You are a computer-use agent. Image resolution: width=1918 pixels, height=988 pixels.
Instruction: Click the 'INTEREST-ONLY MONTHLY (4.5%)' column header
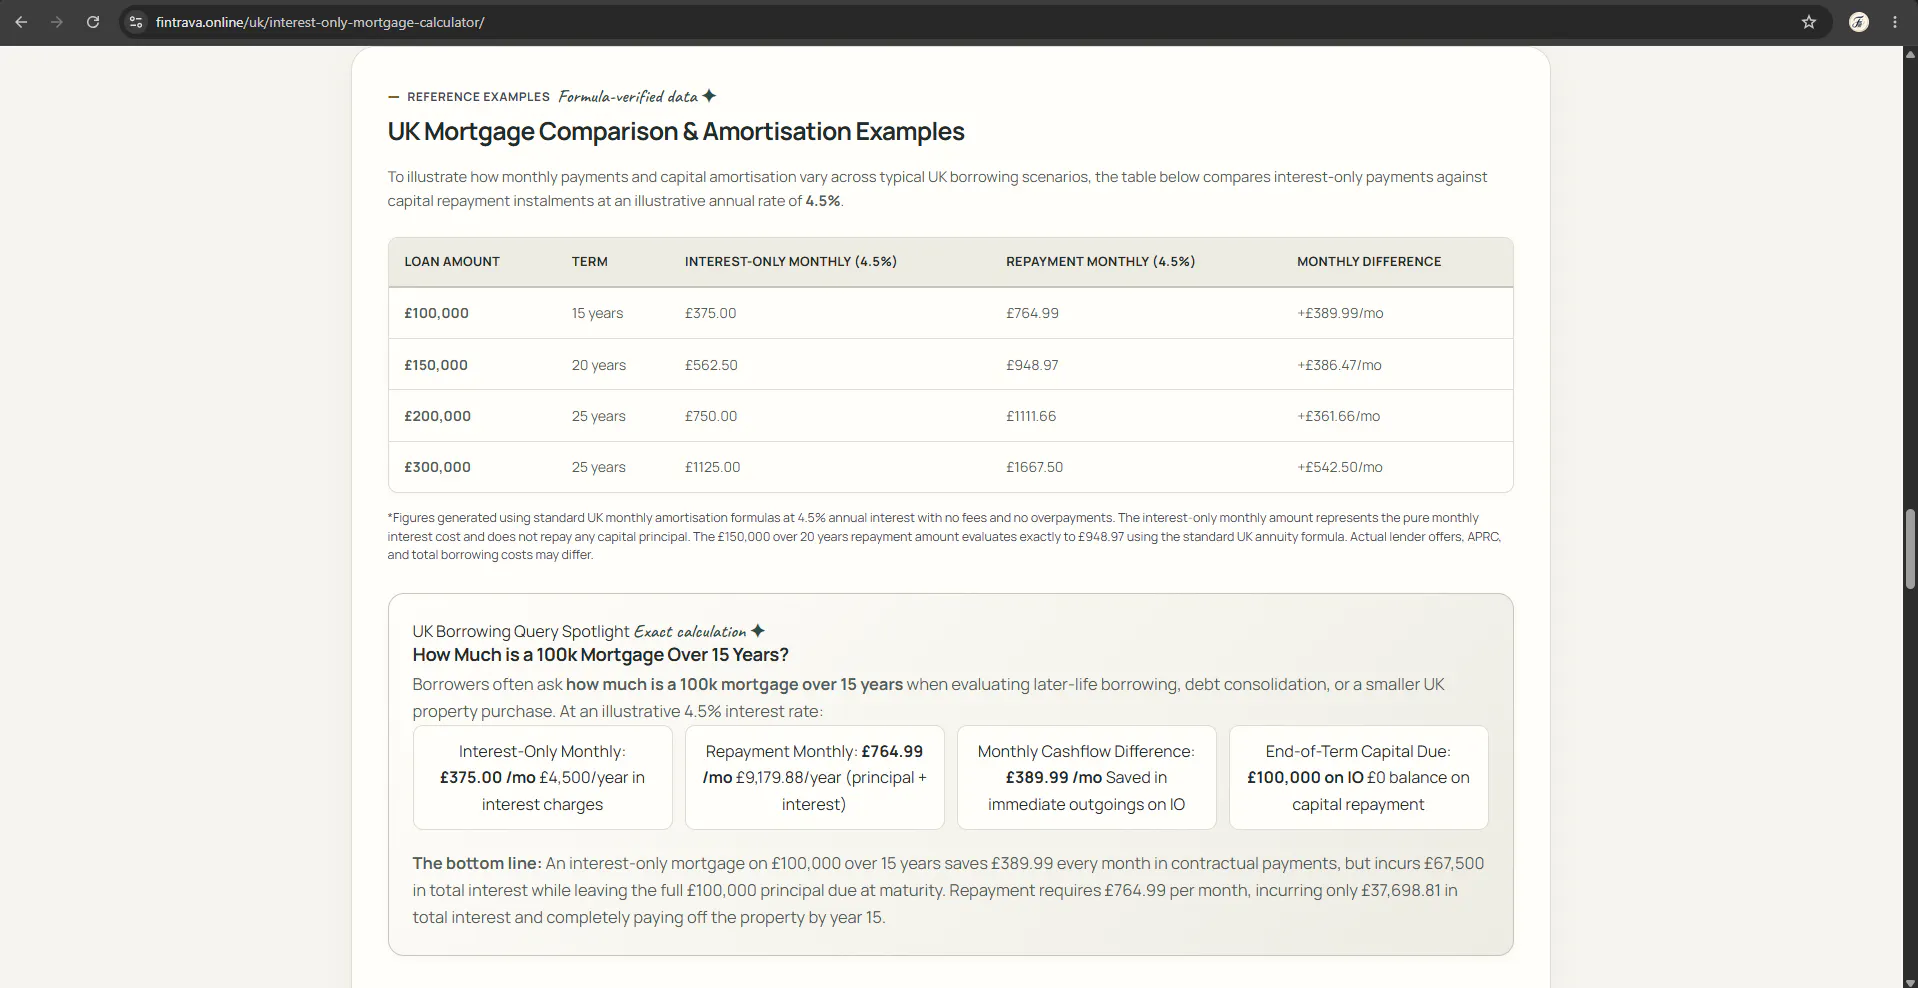pyautogui.click(x=791, y=262)
